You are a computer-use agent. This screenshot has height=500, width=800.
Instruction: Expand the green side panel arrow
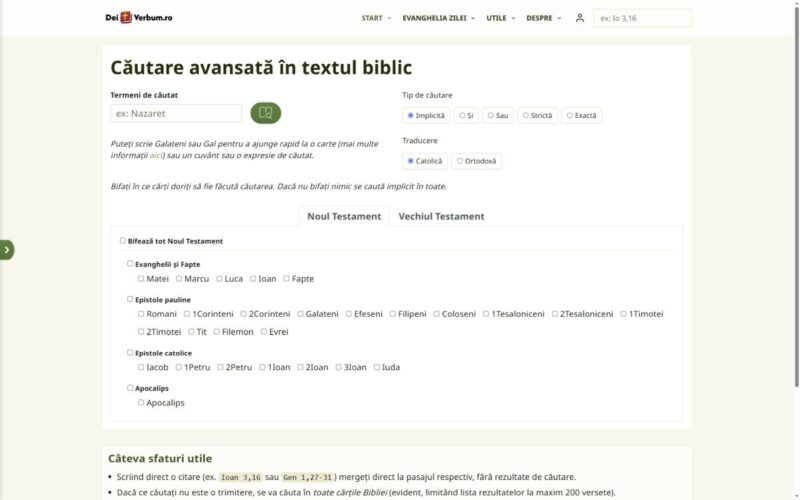(x=7, y=249)
